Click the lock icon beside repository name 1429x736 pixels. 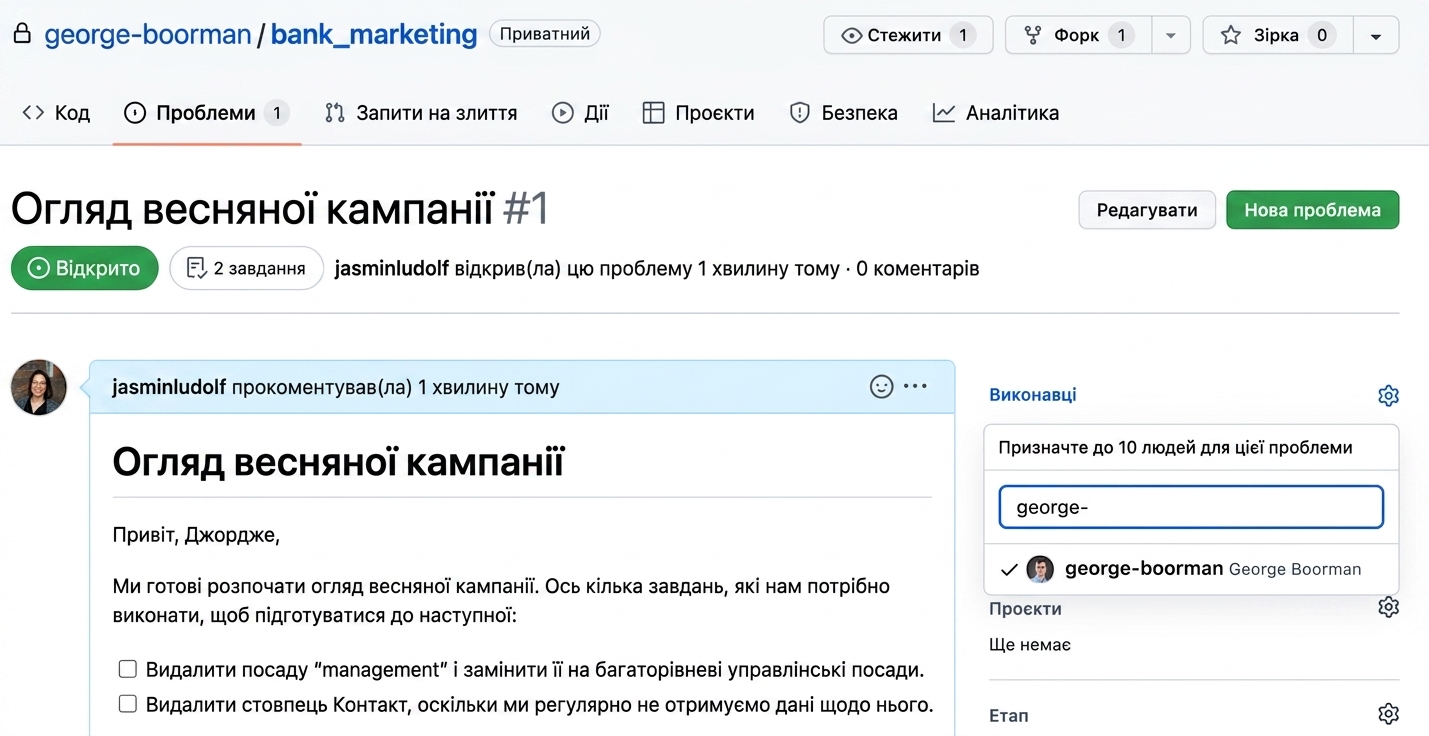tap(22, 35)
